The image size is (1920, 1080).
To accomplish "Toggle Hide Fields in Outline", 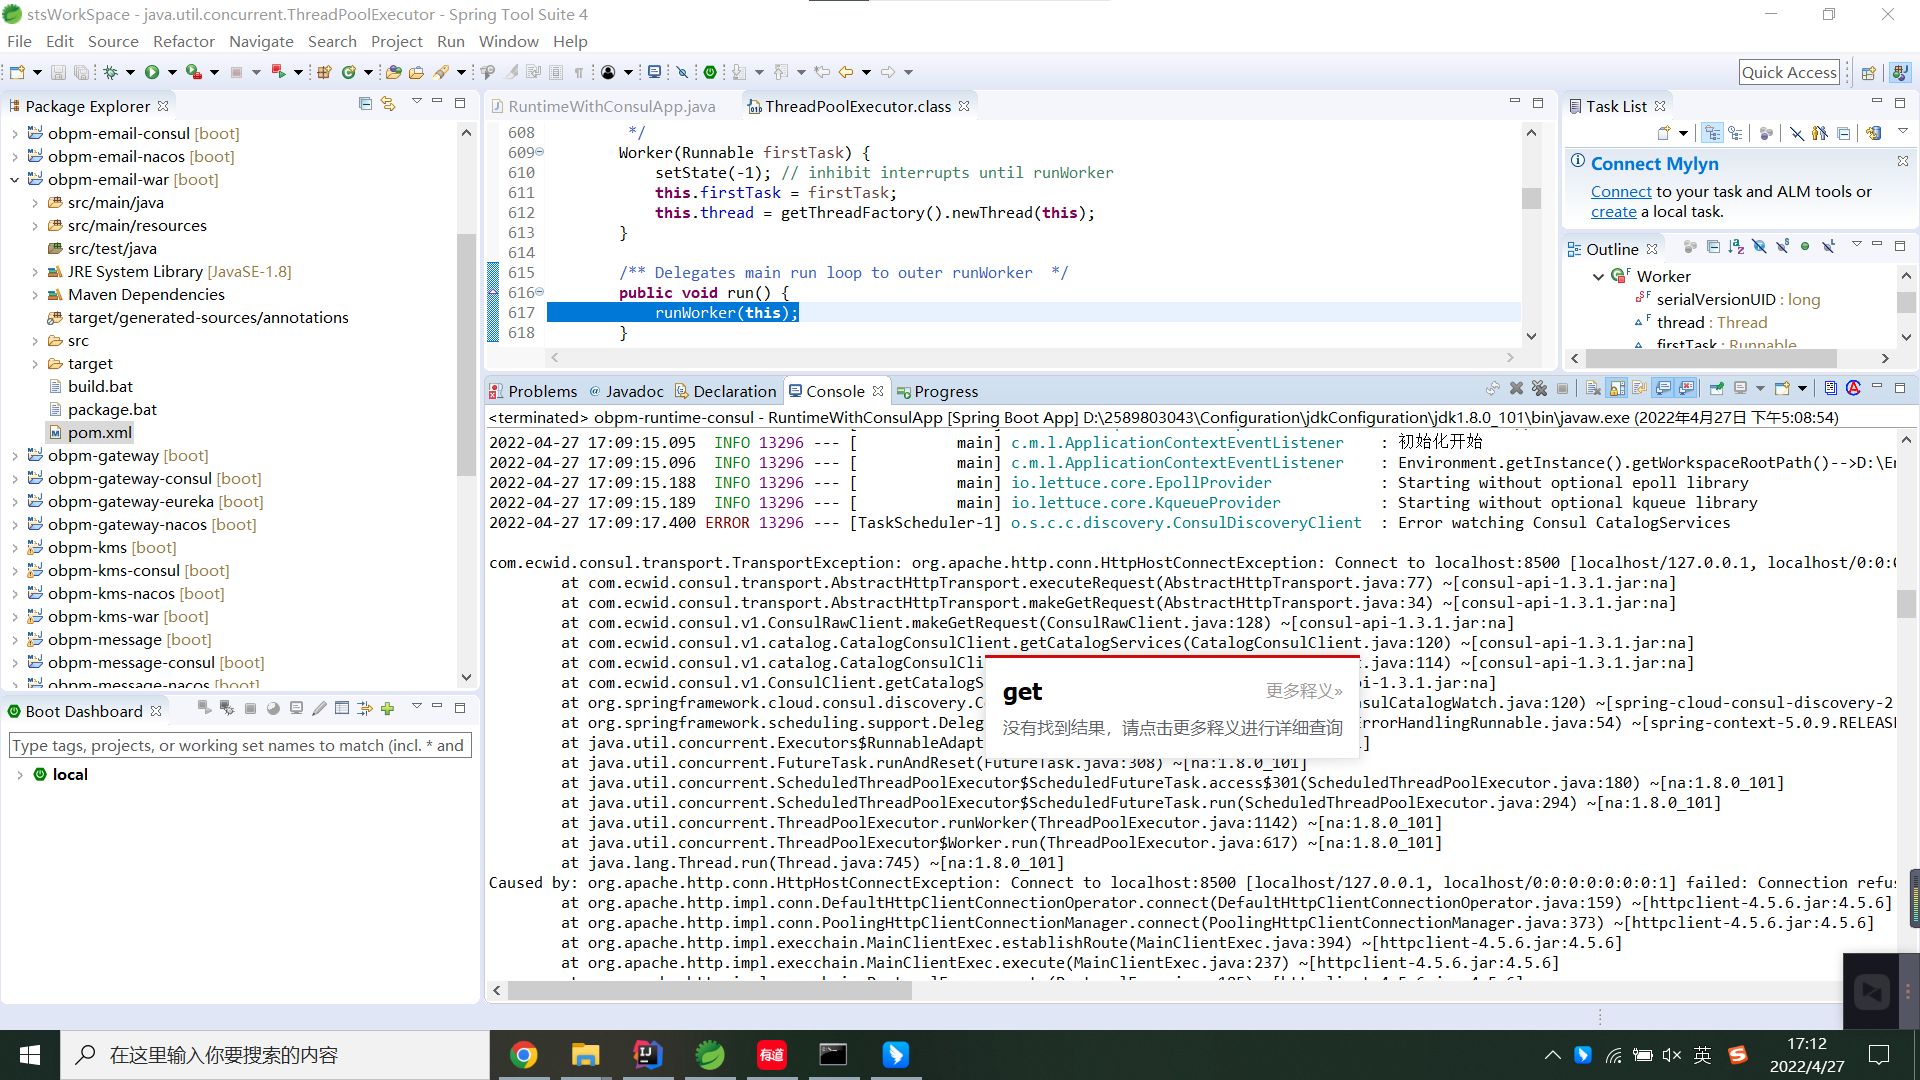I will coord(1759,247).
